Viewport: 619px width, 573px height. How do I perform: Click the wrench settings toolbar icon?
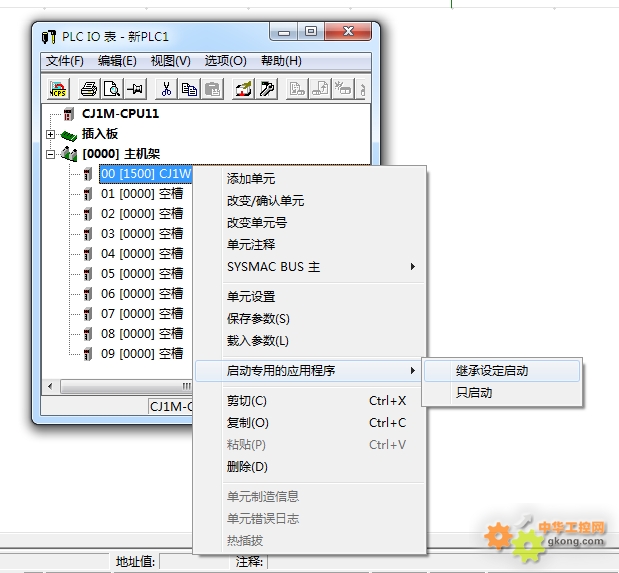[x=267, y=89]
